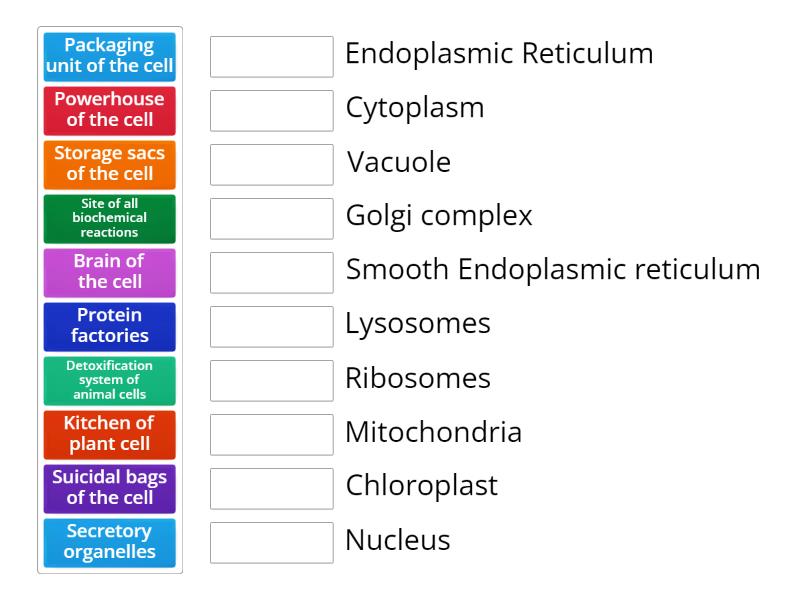Viewport: 800px width, 600px height.
Task: Select the "Kitchen of plant cell" tile
Action: [x=109, y=434]
